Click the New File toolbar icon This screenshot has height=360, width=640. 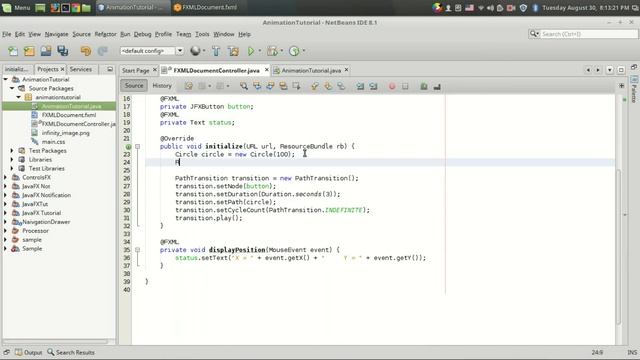[x=13, y=51]
